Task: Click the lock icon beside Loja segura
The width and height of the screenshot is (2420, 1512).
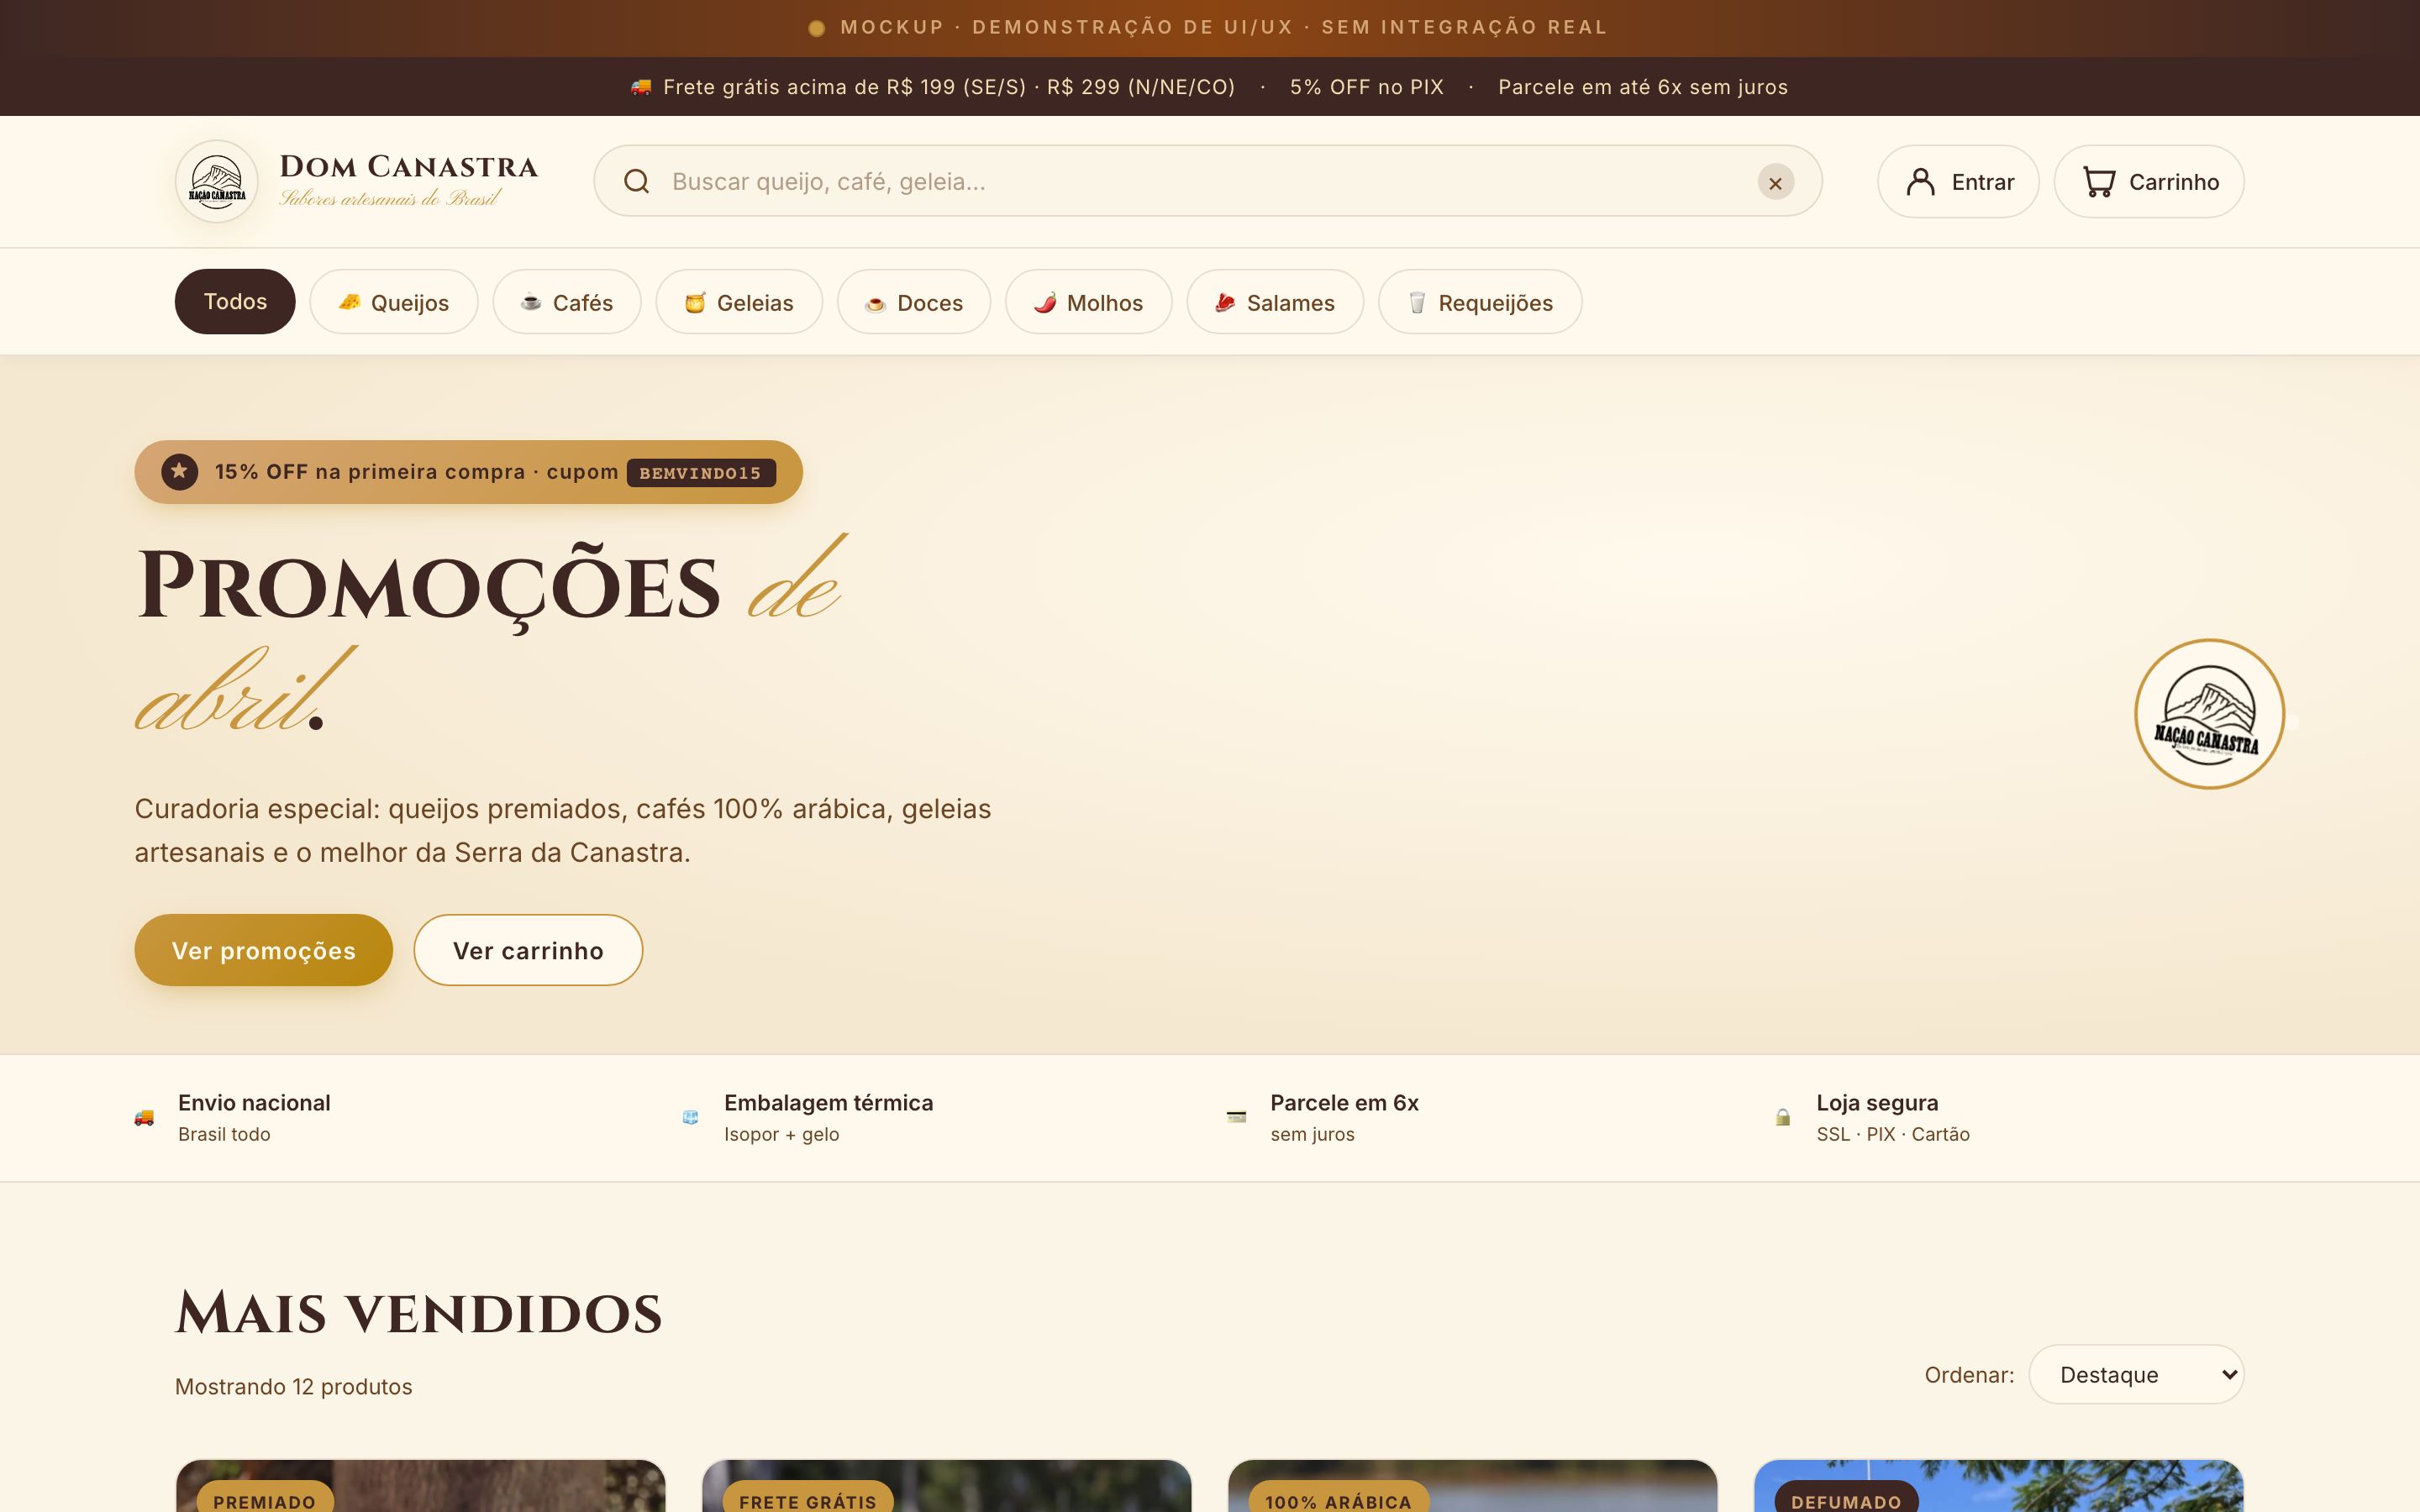Action: tap(1782, 1118)
